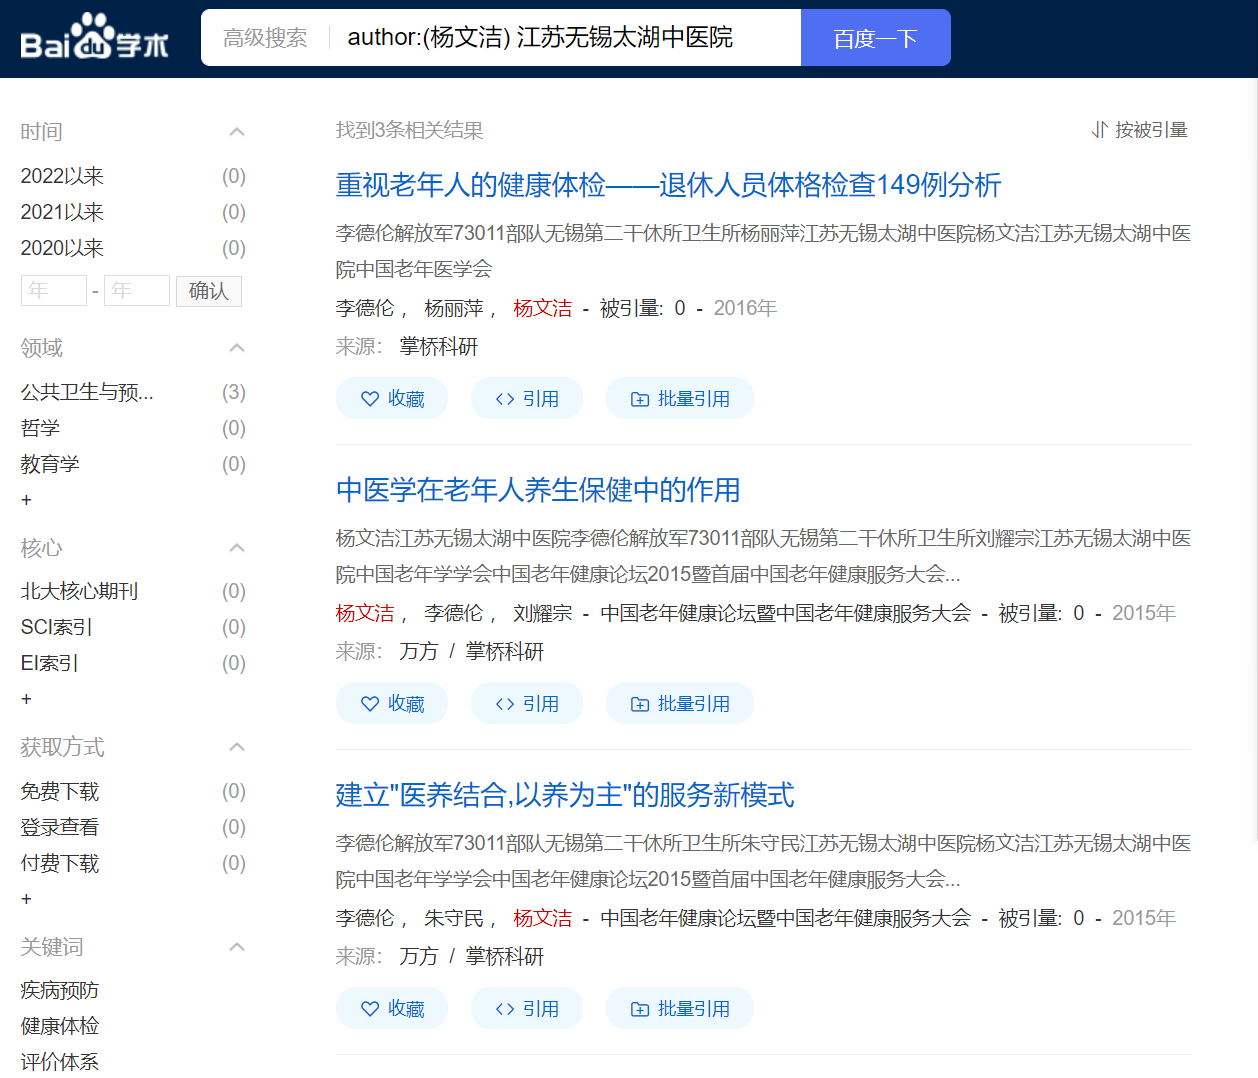
Task: Focus the search box with author query
Action: [565, 38]
